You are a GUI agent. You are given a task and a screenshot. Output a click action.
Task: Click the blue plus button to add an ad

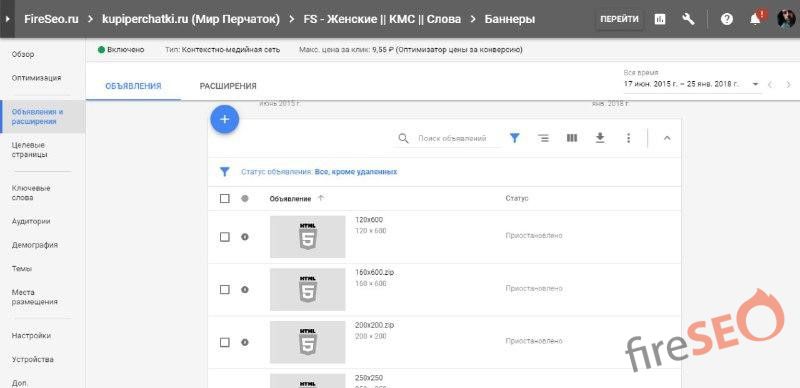click(x=224, y=119)
